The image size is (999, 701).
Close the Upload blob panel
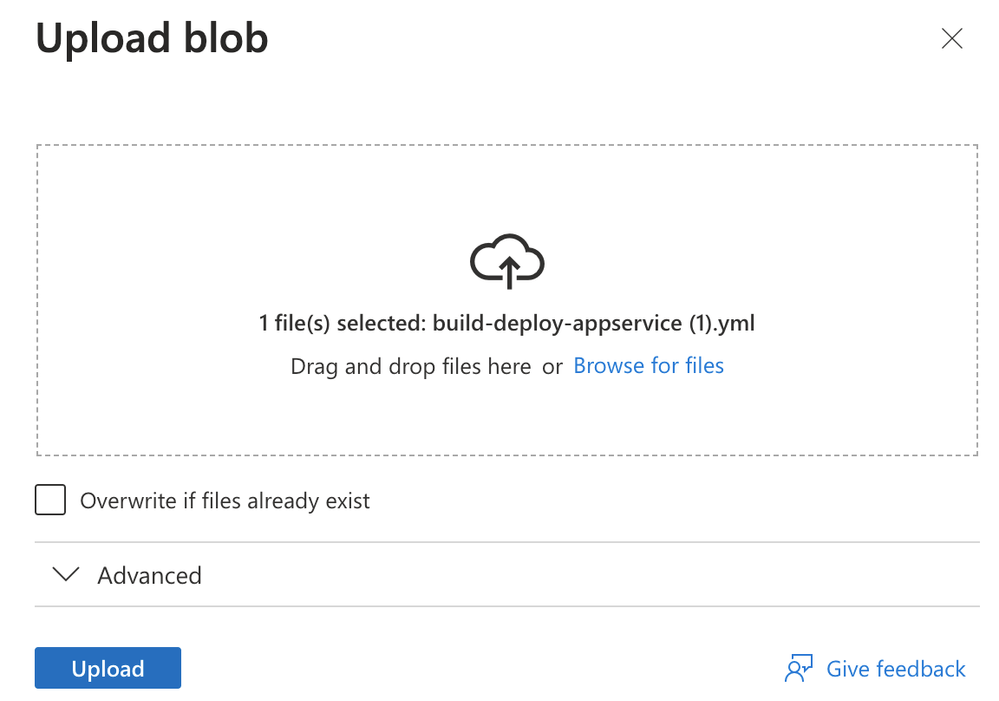coord(952,39)
